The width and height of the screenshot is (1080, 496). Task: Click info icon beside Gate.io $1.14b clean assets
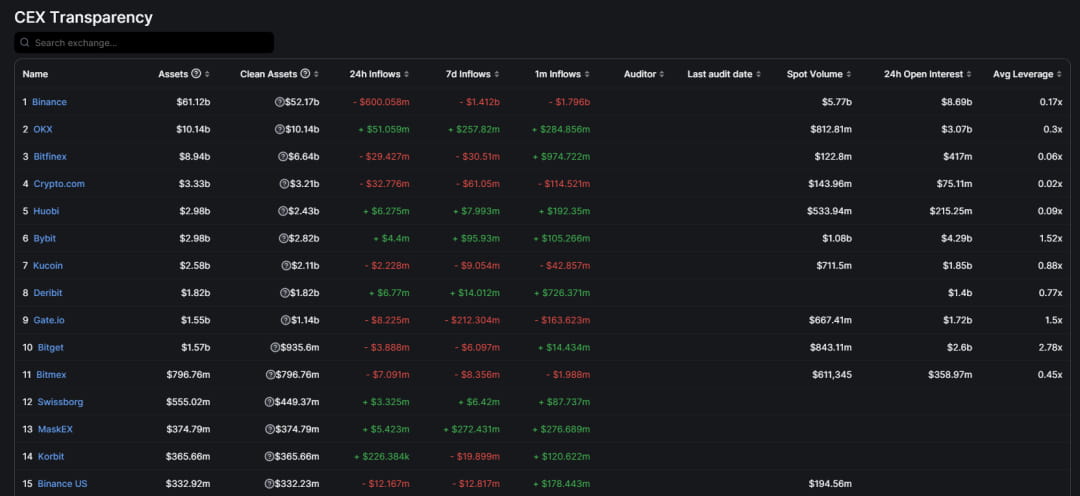tap(285, 320)
